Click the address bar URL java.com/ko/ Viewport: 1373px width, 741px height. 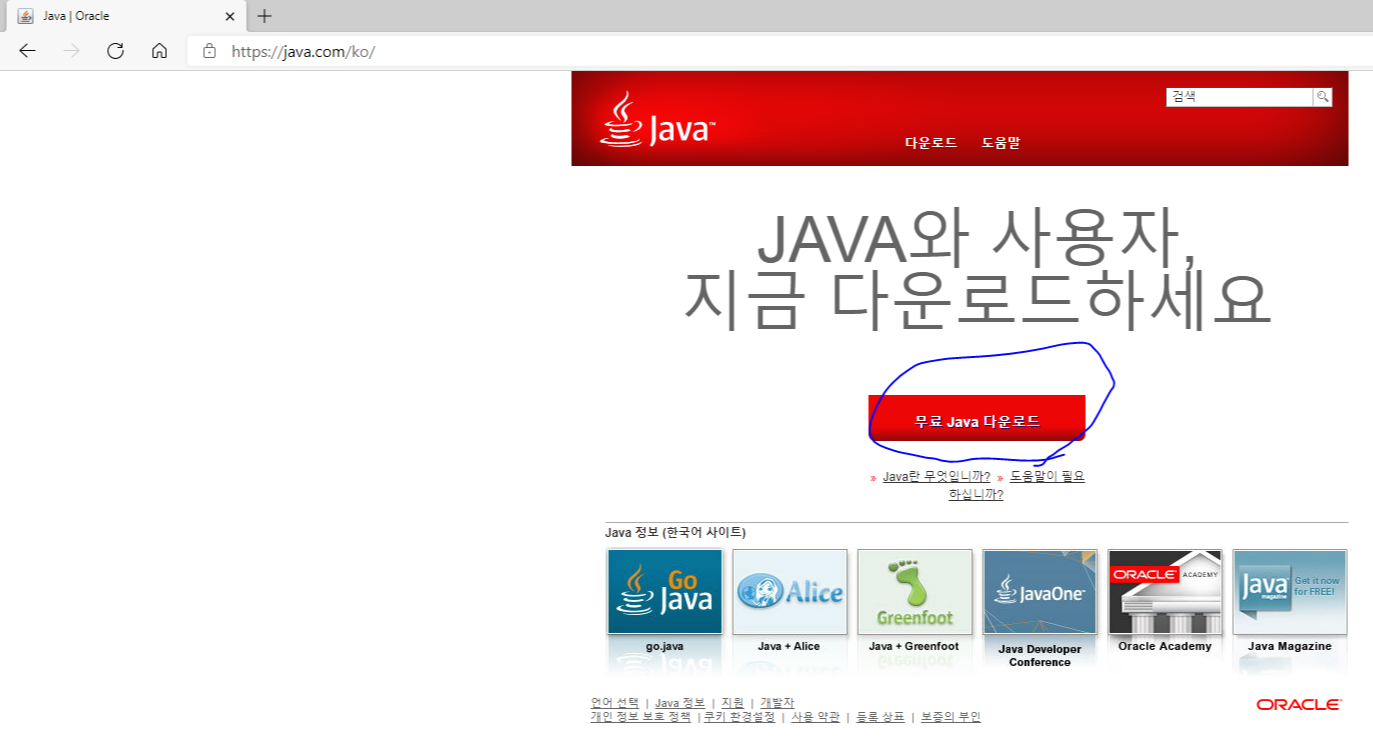coord(303,51)
